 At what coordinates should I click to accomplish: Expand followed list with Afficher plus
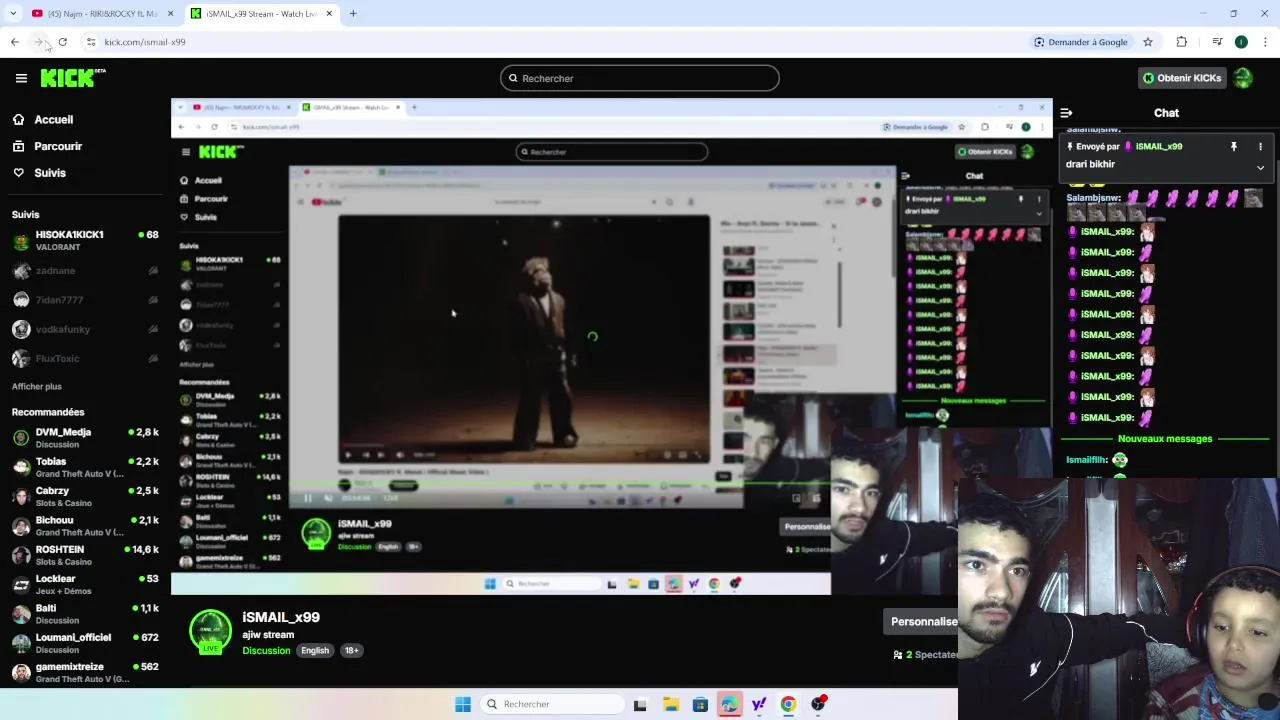(37, 386)
